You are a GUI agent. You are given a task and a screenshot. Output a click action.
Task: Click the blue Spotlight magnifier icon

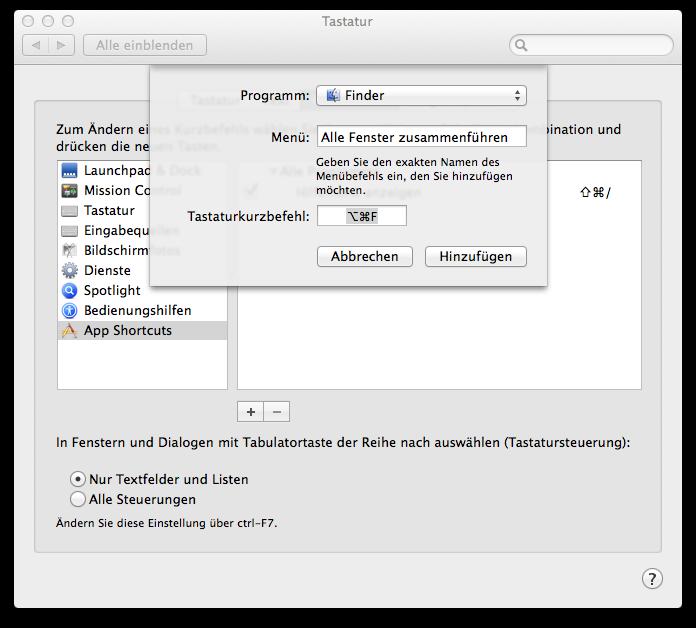pyautogui.click(x=69, y=290)
